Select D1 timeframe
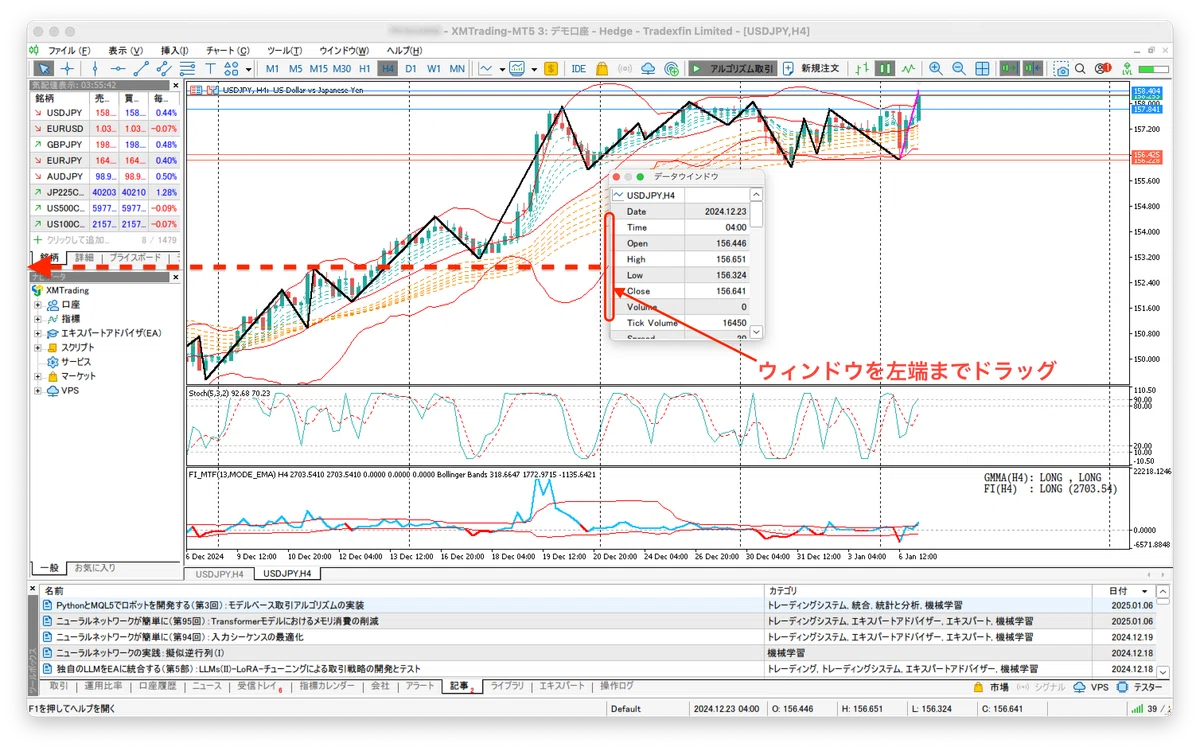 (x=410, y=68)
